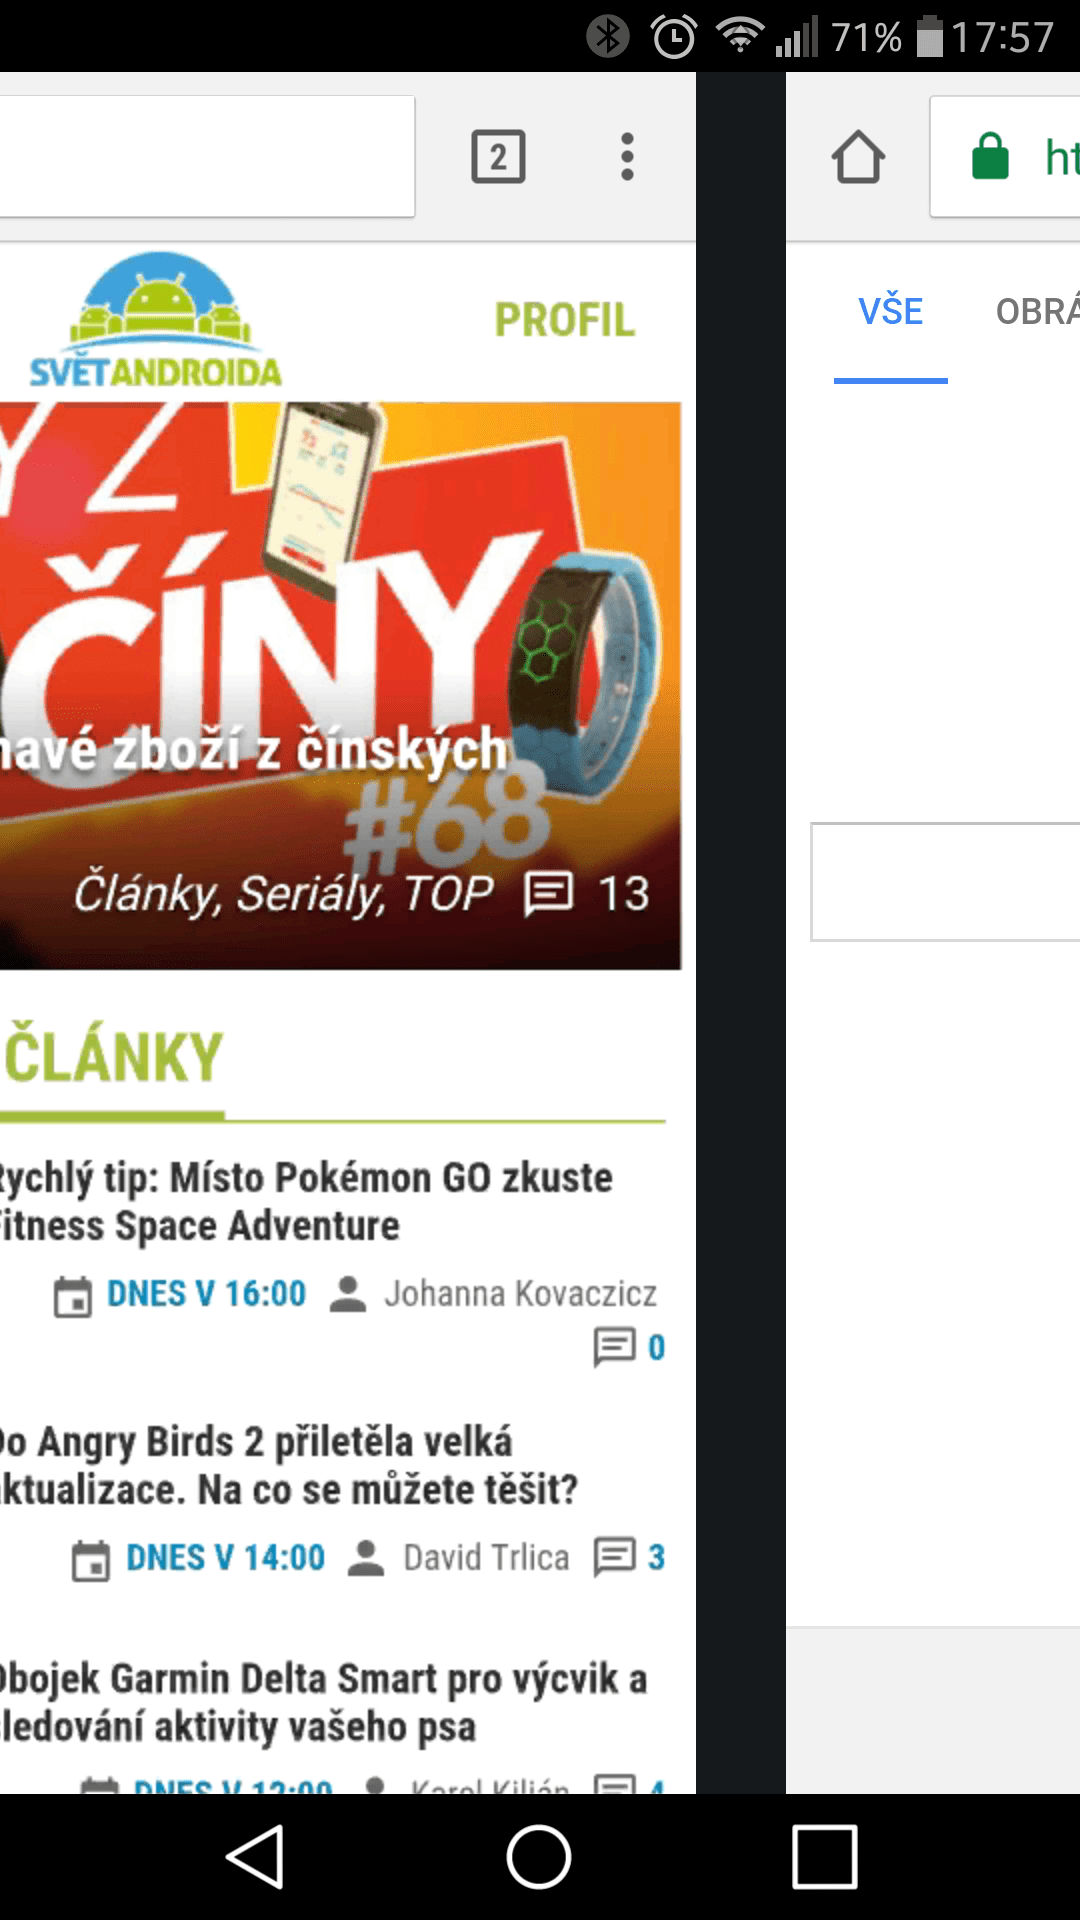Open Garmin Delta Smart obojek article
Viewport: 1080px width, 1920px height.
click(323, 1703)
